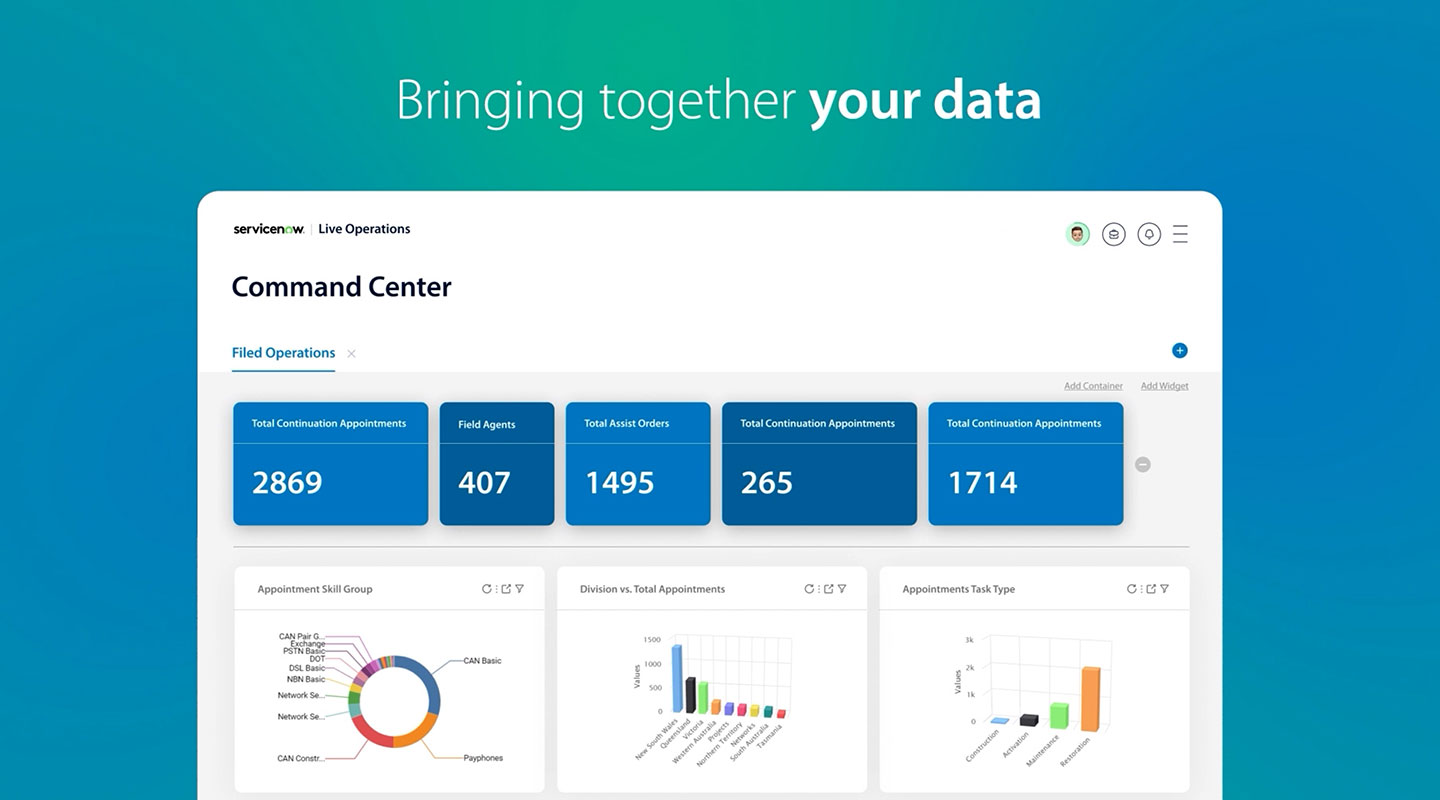
Task: Remove the container with gray minus button
Action: click(1143, 464)
